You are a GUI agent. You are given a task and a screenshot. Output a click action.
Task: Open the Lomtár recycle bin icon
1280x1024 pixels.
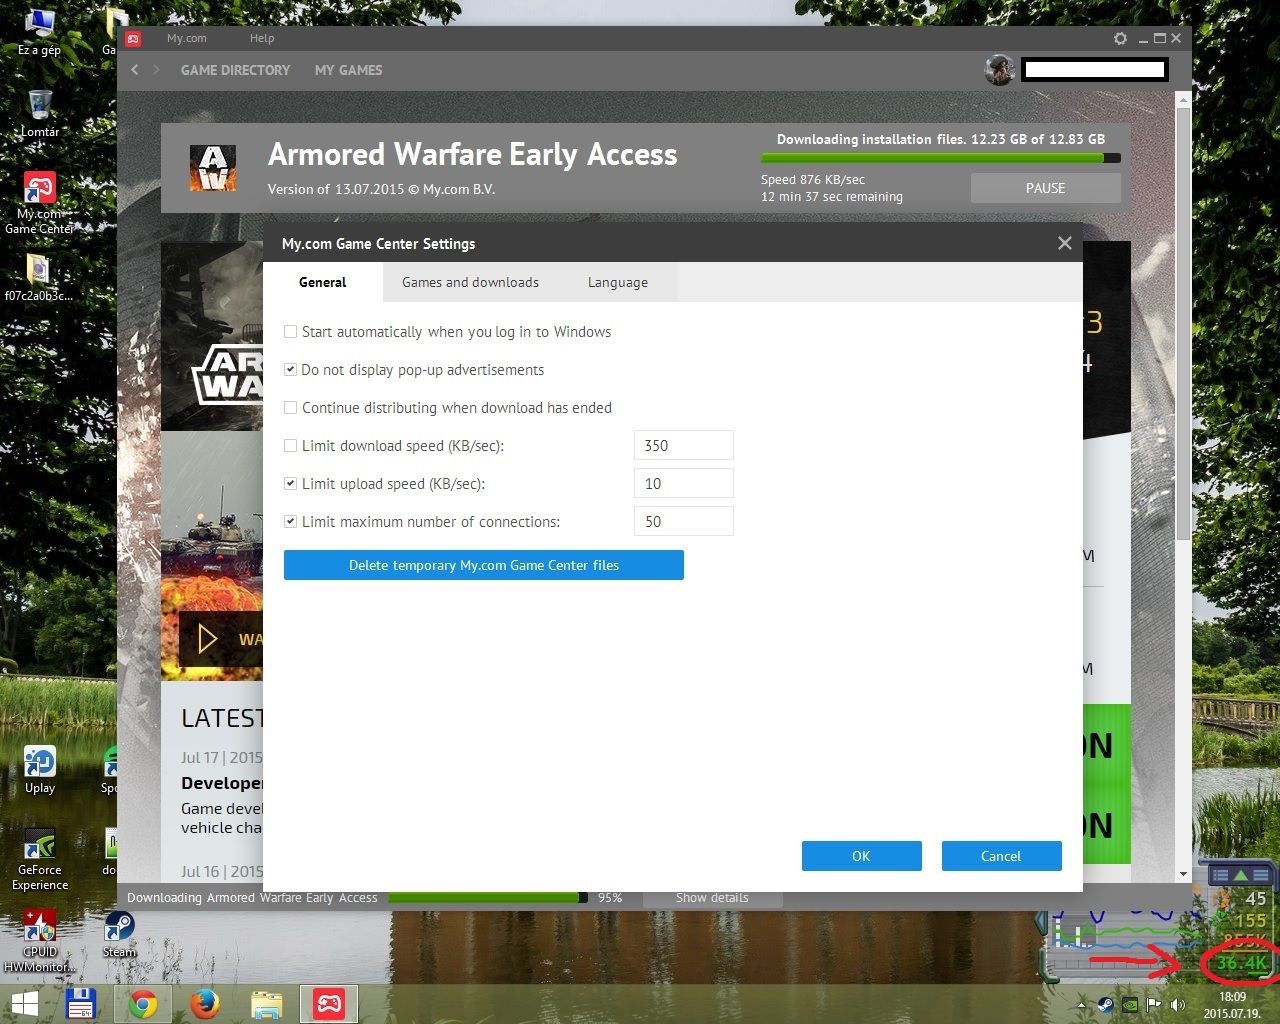39,113
